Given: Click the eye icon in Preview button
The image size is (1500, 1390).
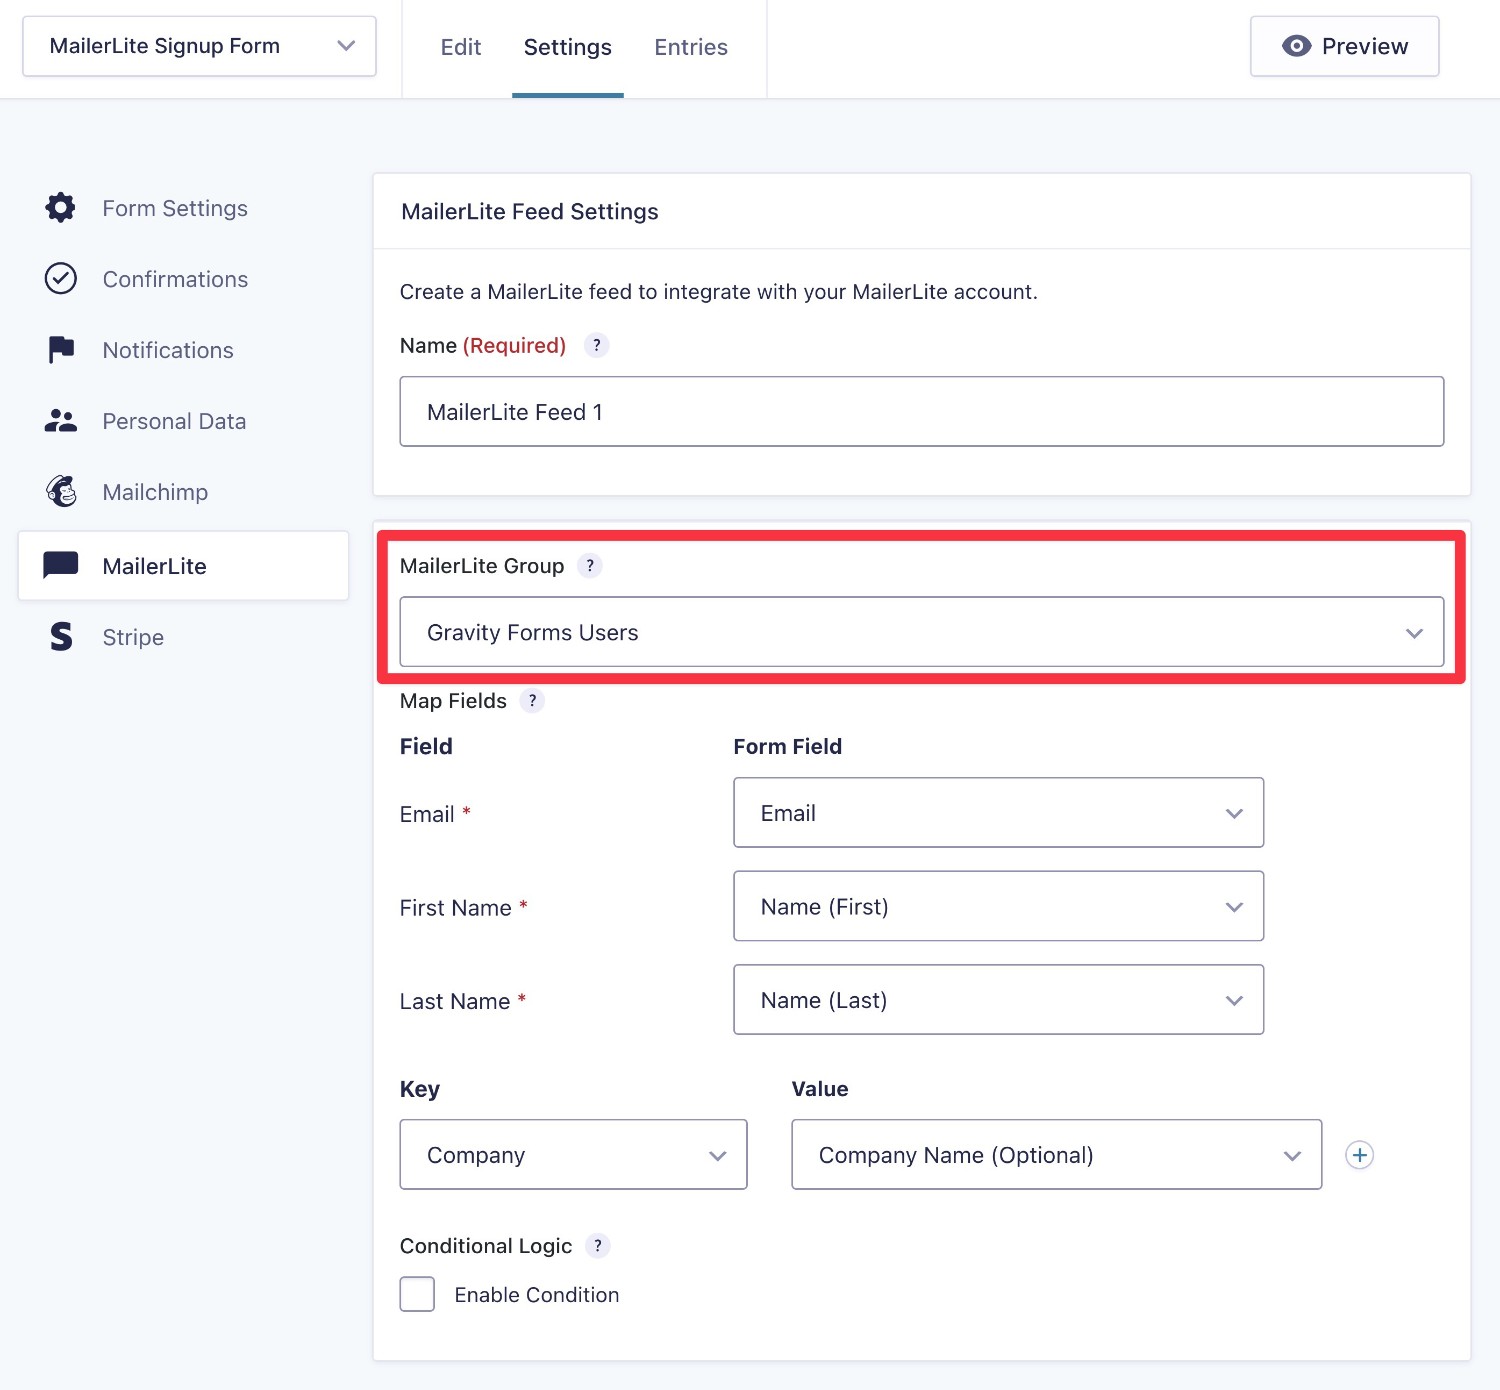Looking at the screenshot, I should 1296,46.
